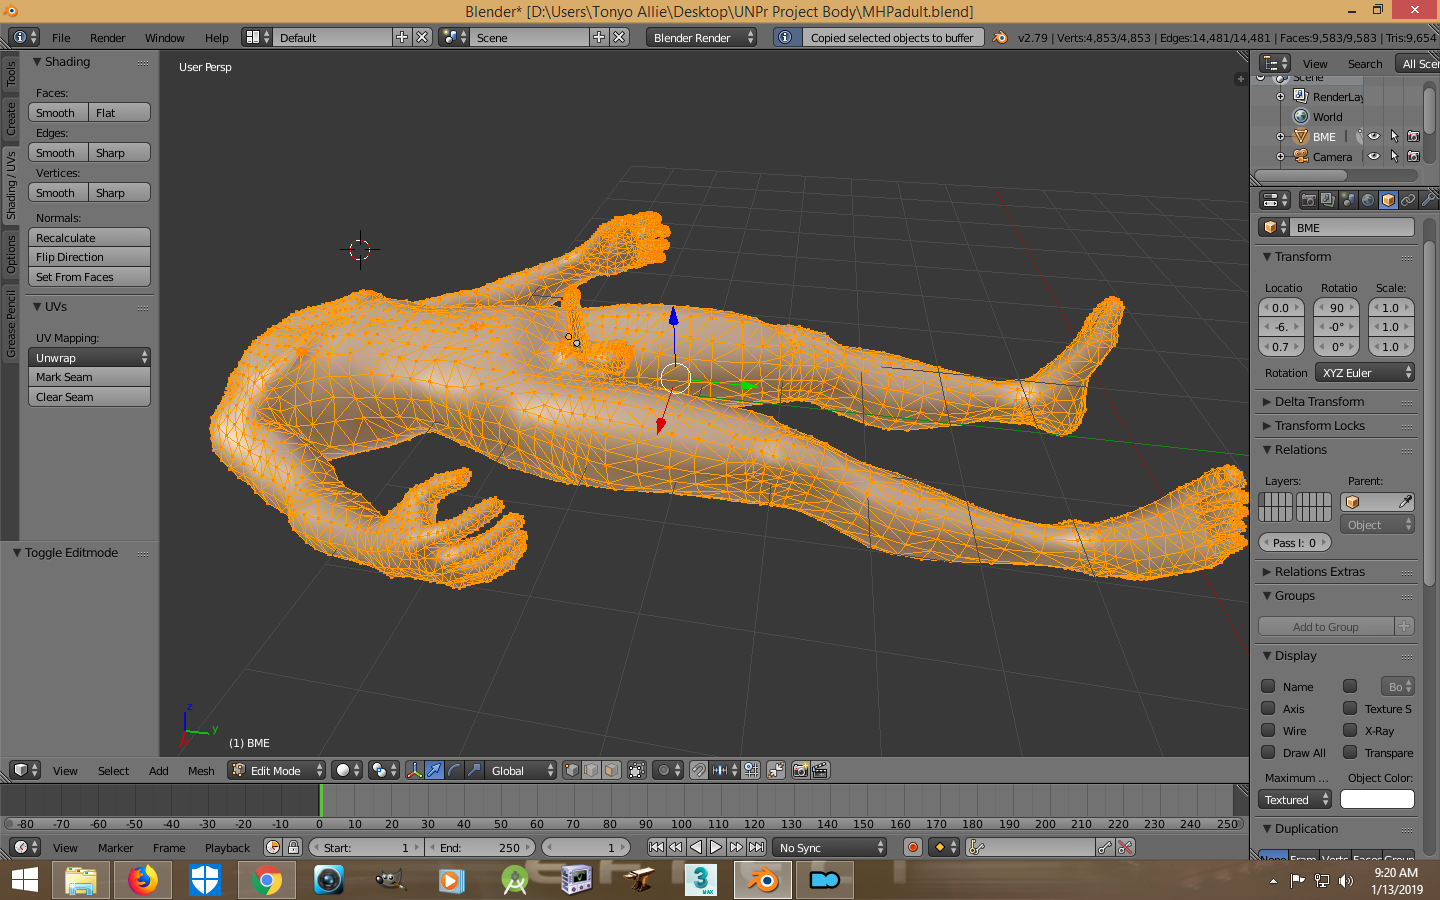Click the OpenGL render animation clapper icon
The height and width of the screenshot is (900, 1440).
(x=821, y=770)
